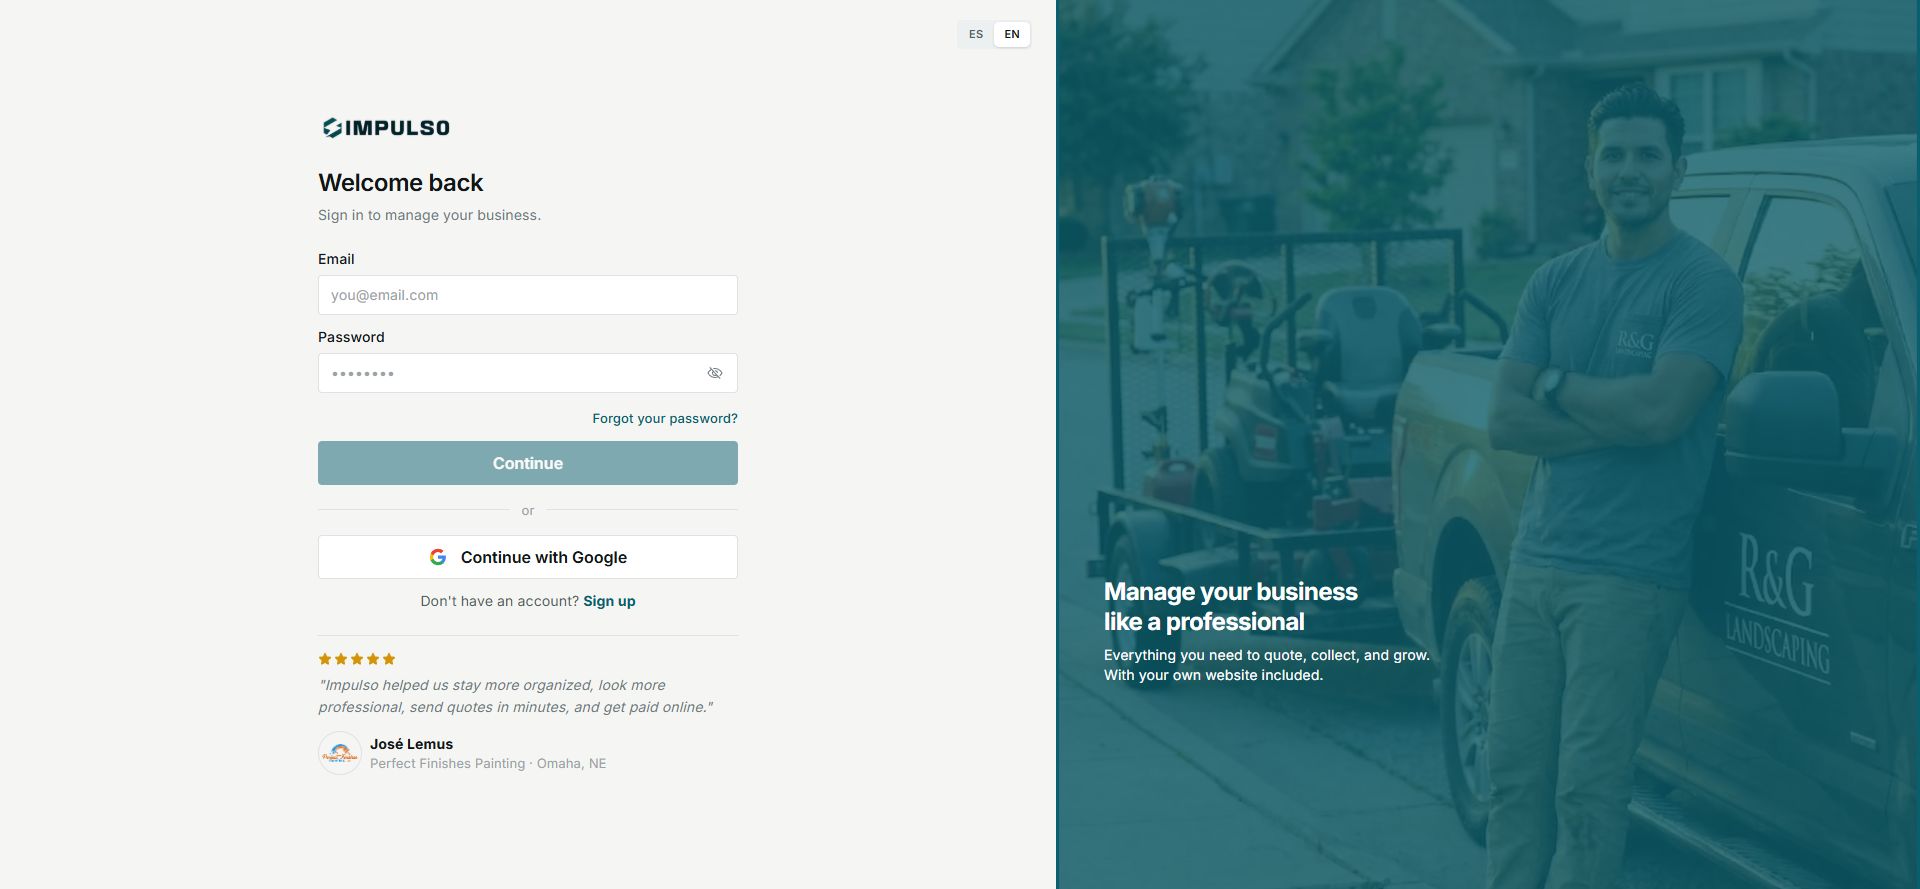Switch language to ES

pyautogui.click(x=976, y=34)
